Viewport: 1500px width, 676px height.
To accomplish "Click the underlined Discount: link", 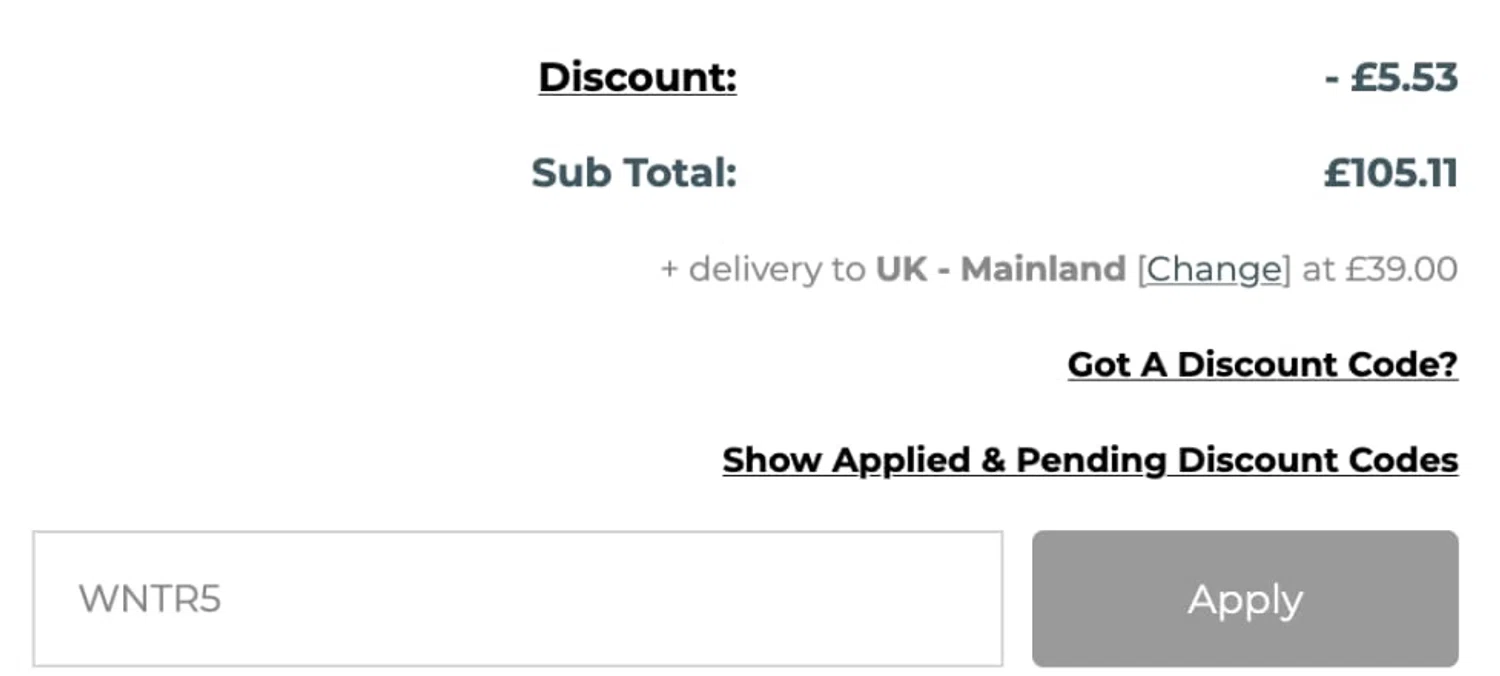I will click(x=637, y=77).
